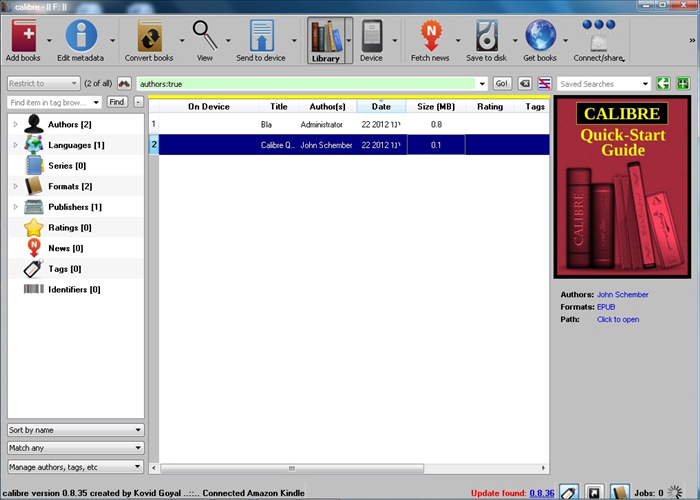700x500 pixels.
Task: Toggle book details status bar icon
Action: [x=620, y=492]
